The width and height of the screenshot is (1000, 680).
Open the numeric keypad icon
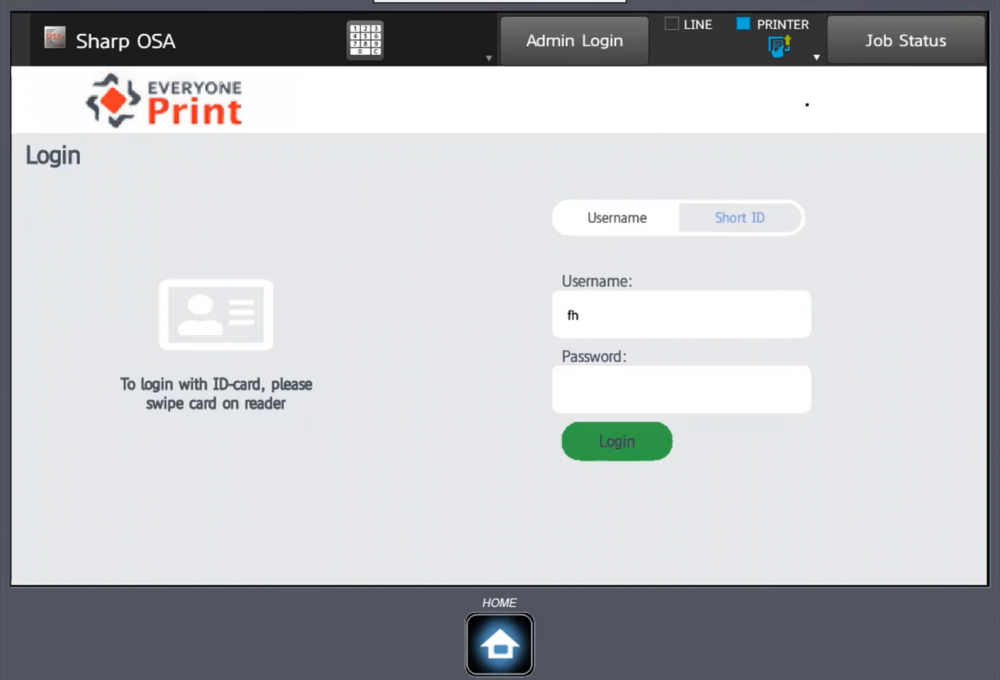(x=364, y=38)
